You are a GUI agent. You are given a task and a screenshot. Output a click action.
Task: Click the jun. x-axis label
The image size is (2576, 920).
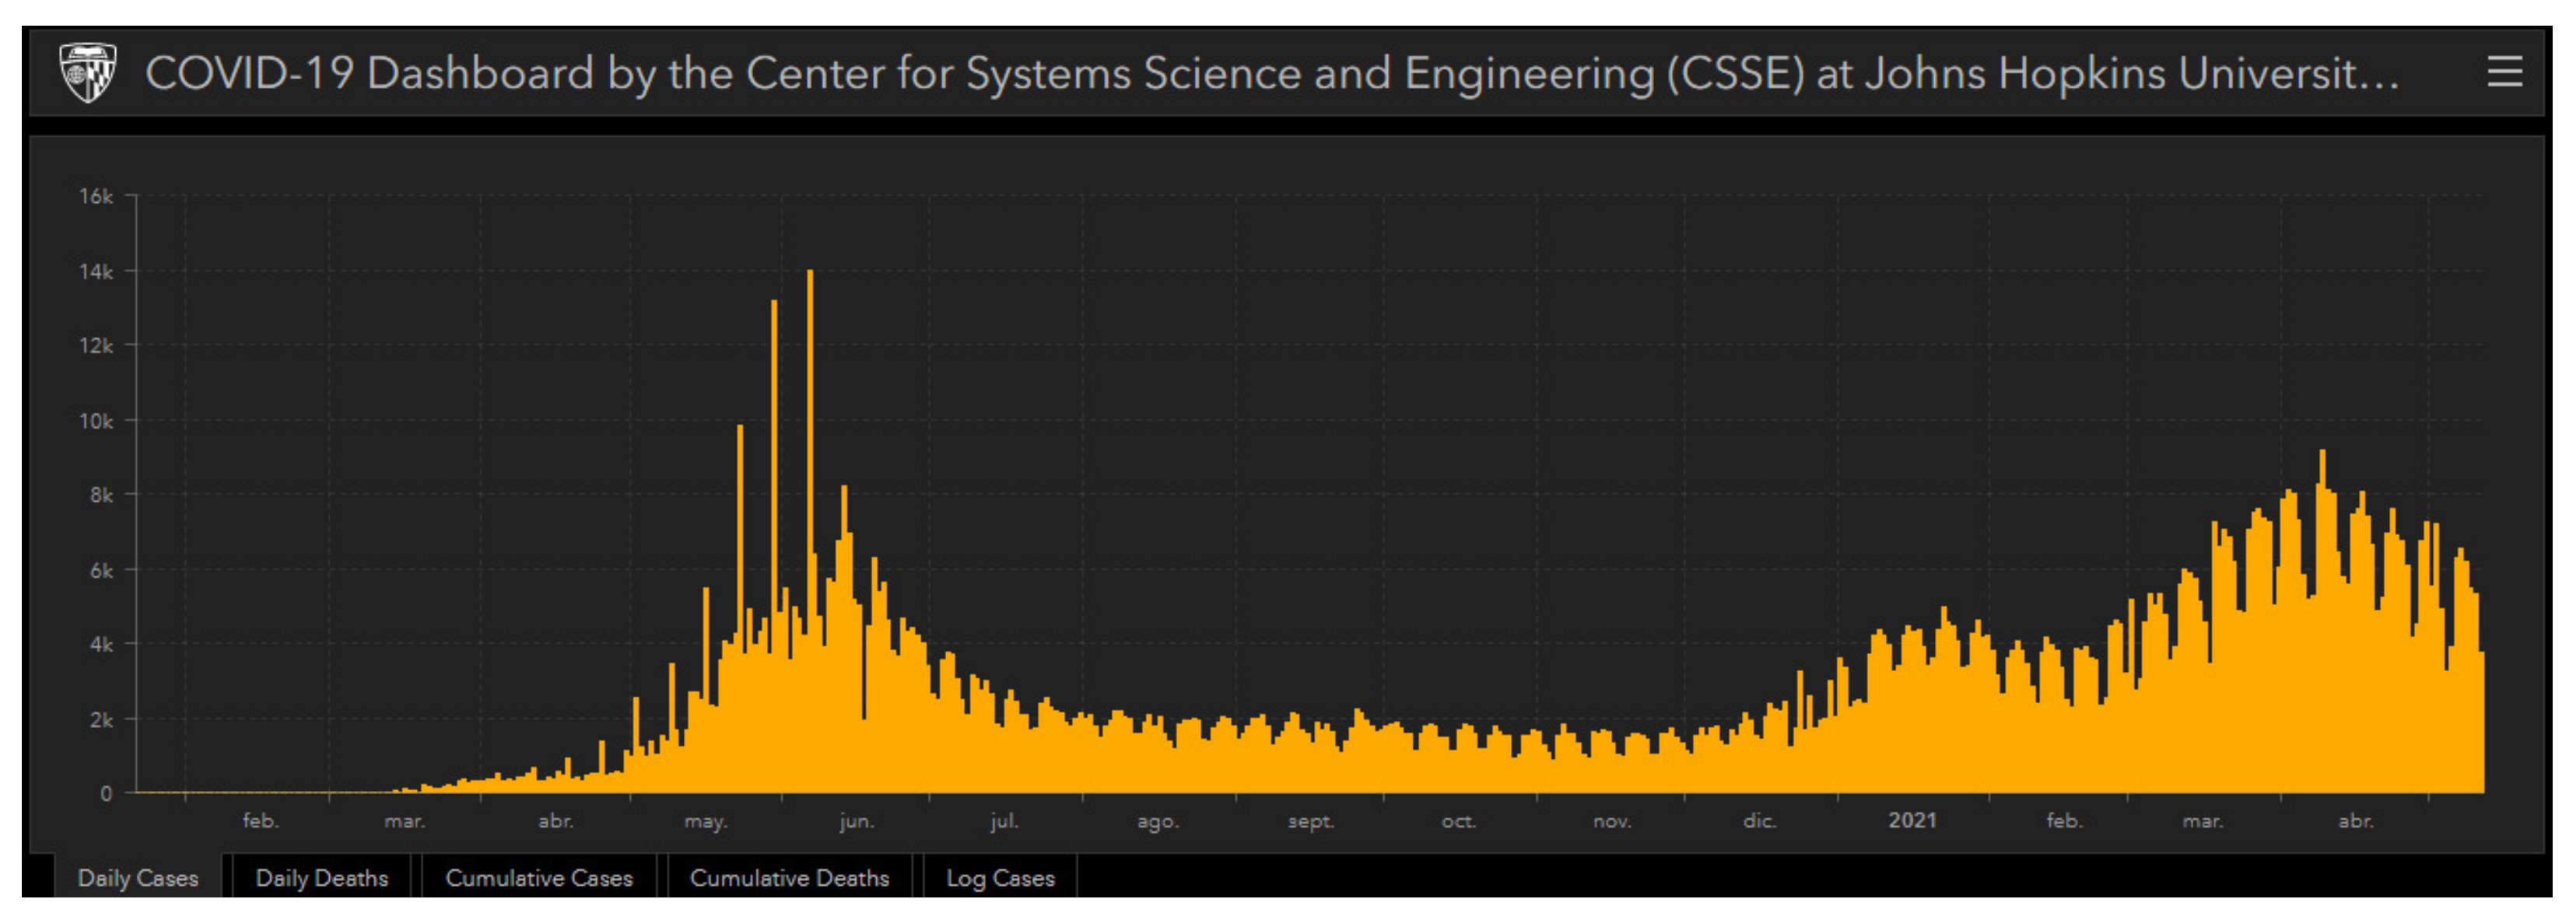coord(856,821)
